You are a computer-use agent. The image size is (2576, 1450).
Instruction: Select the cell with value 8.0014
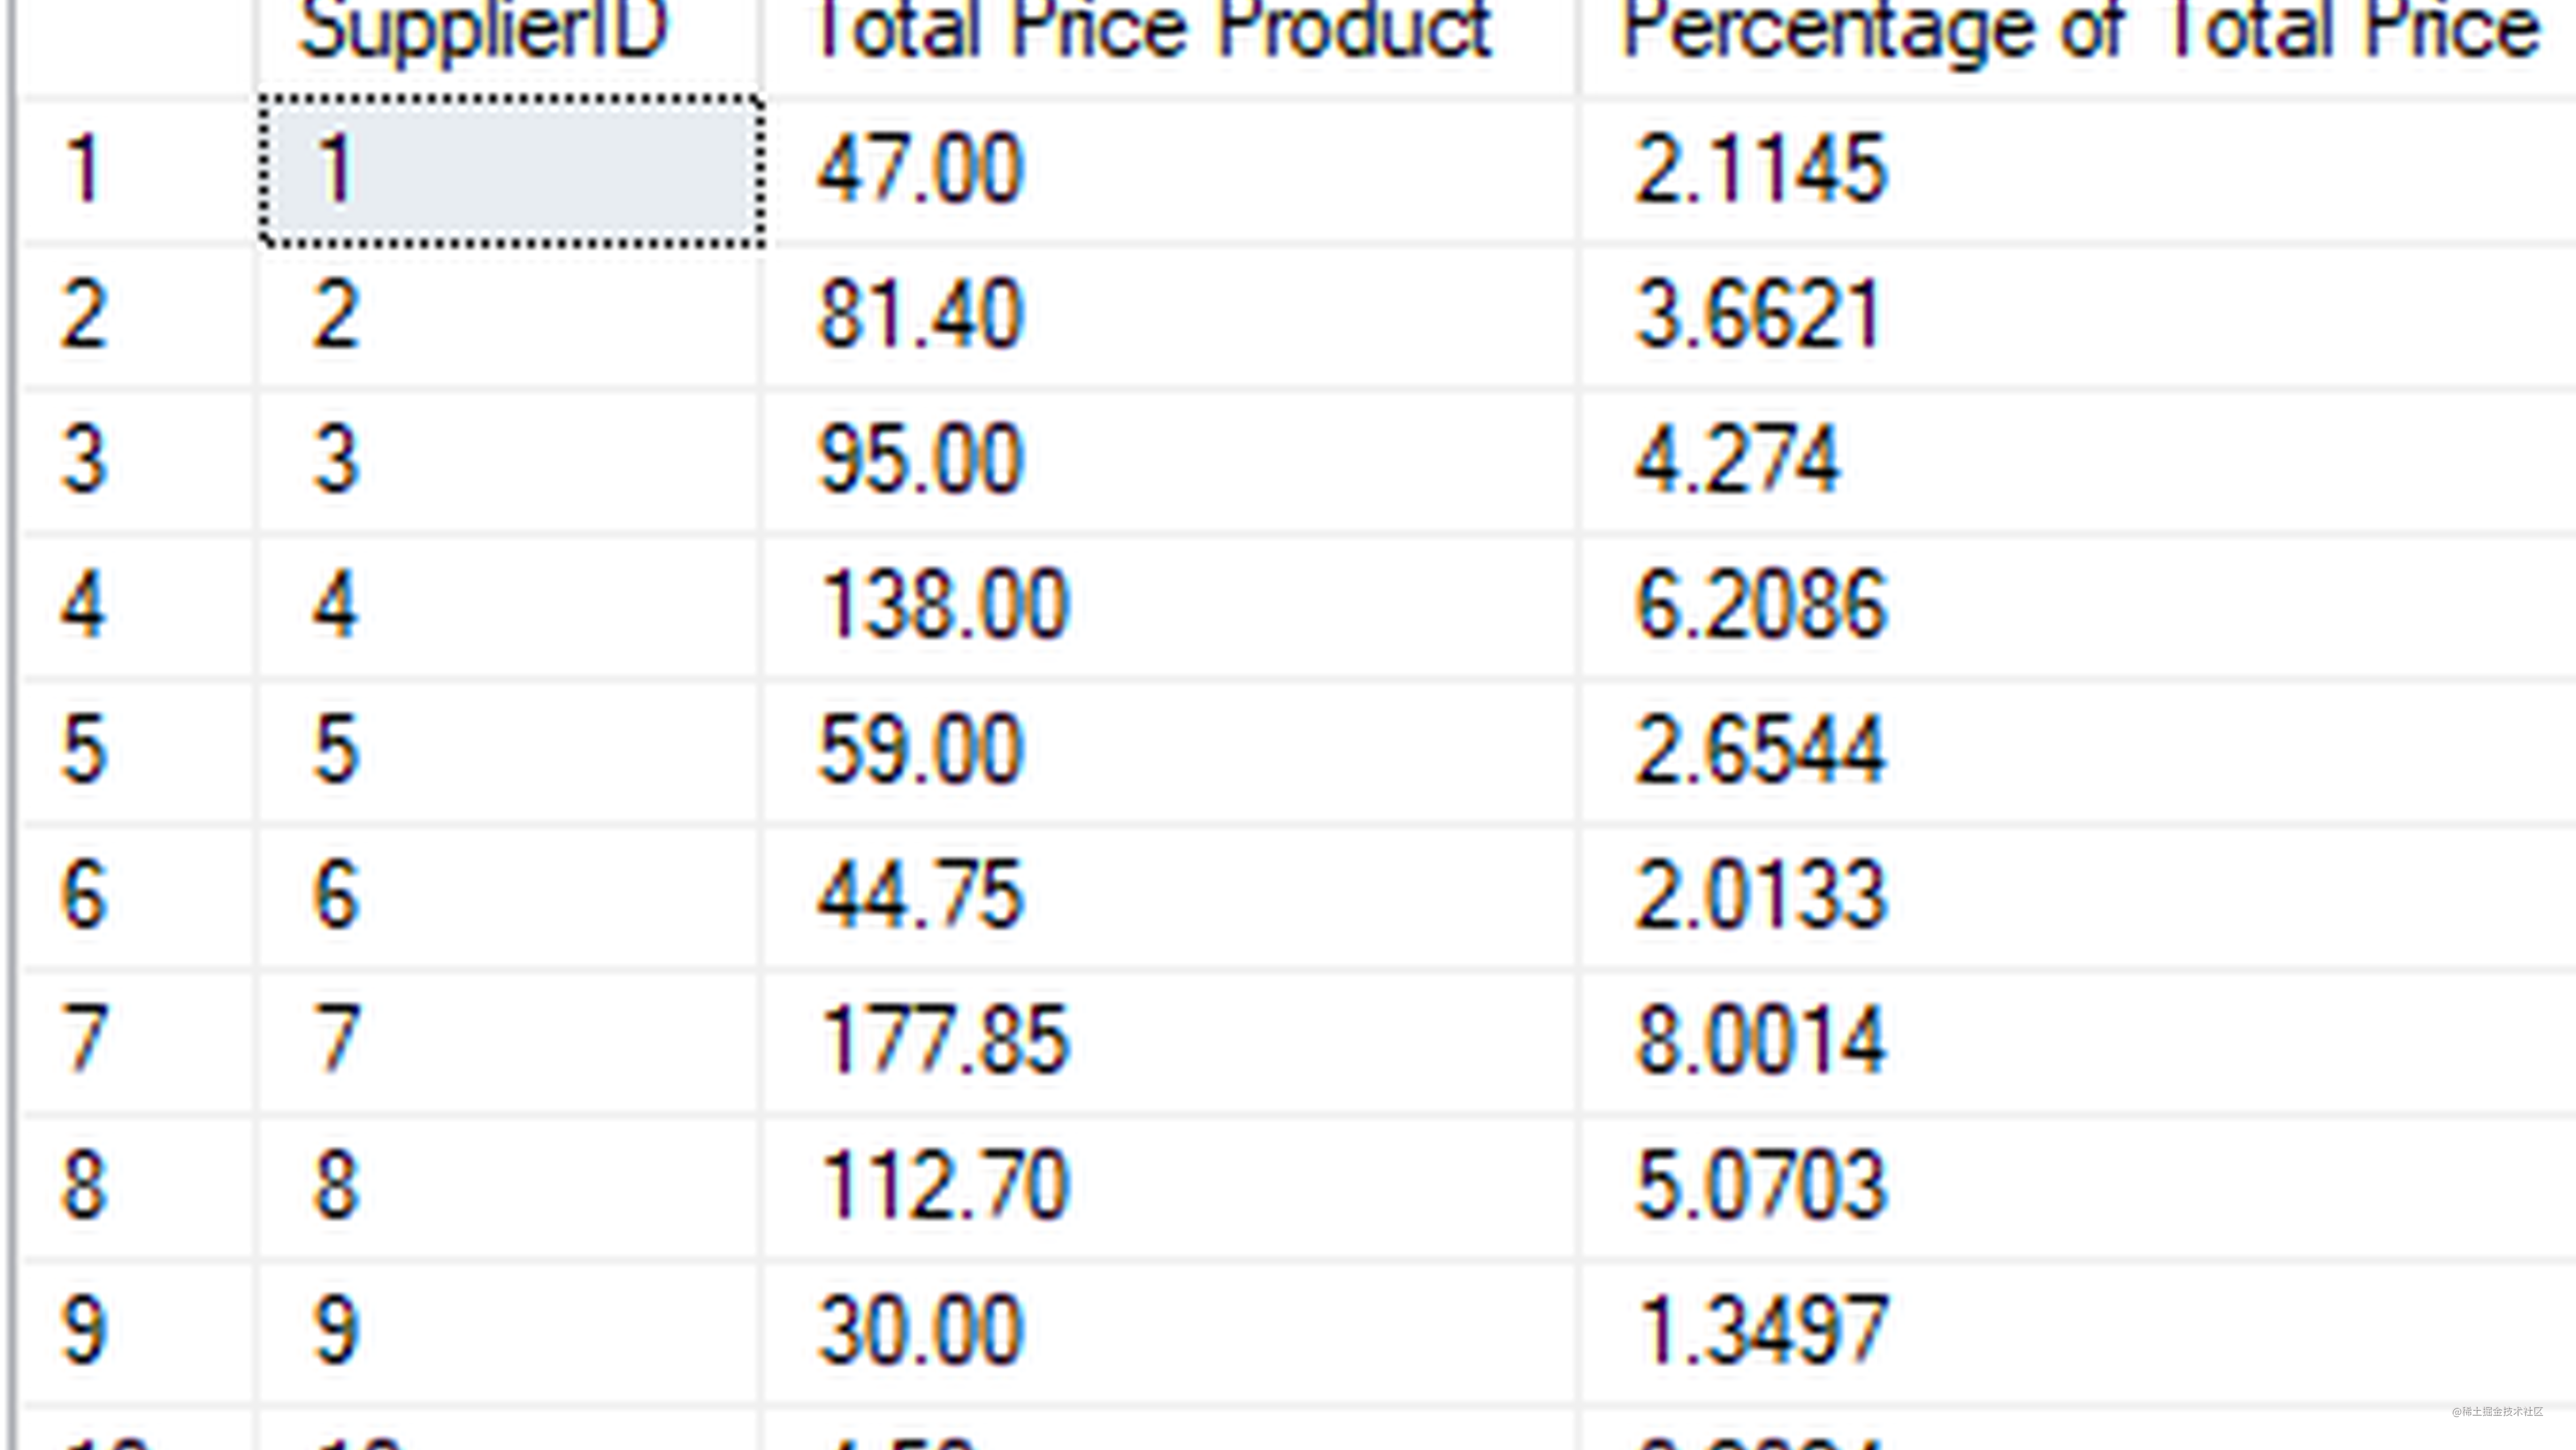(x=2079, y=1041)
